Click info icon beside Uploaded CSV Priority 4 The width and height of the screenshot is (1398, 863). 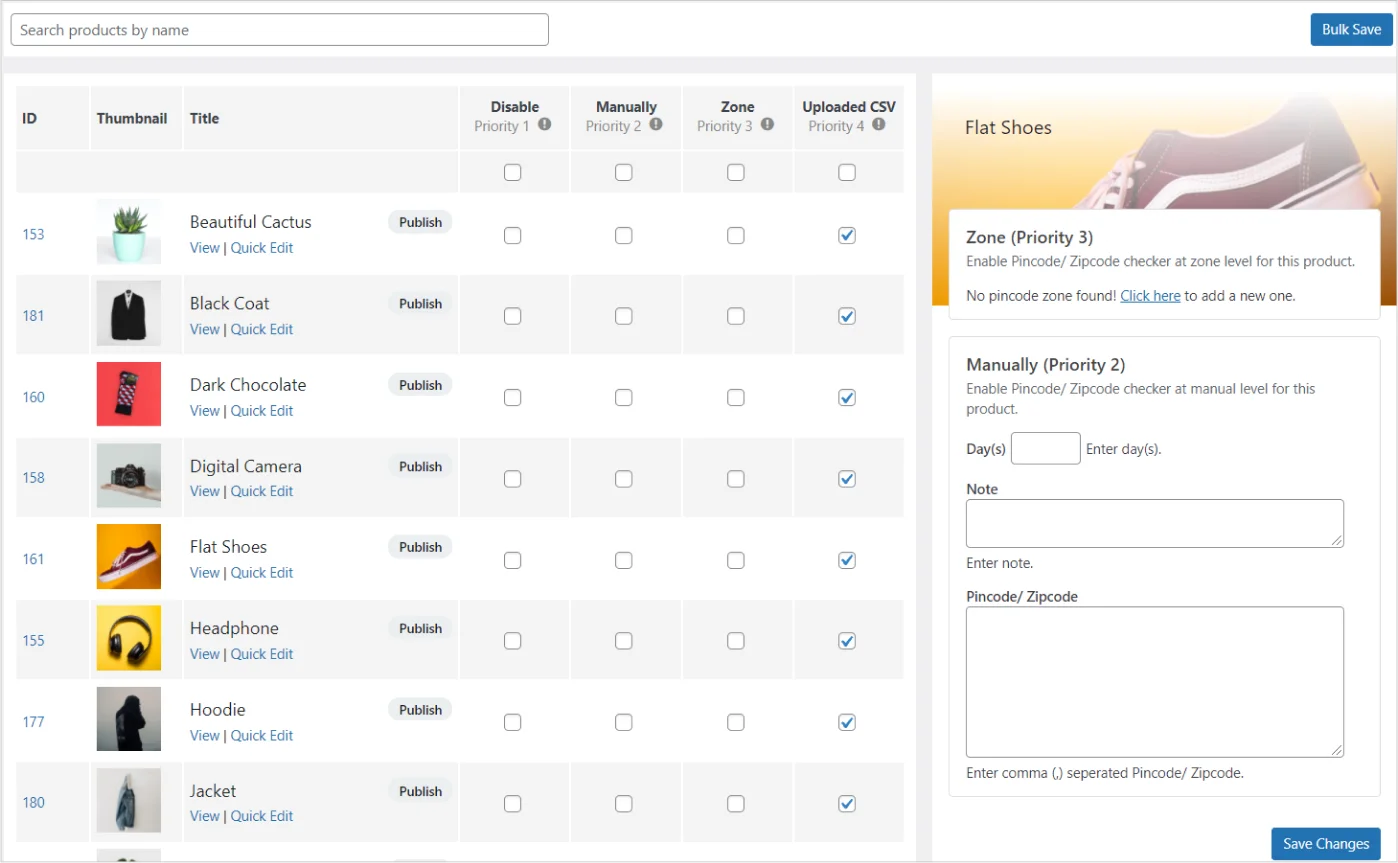[x=878, y=125]
